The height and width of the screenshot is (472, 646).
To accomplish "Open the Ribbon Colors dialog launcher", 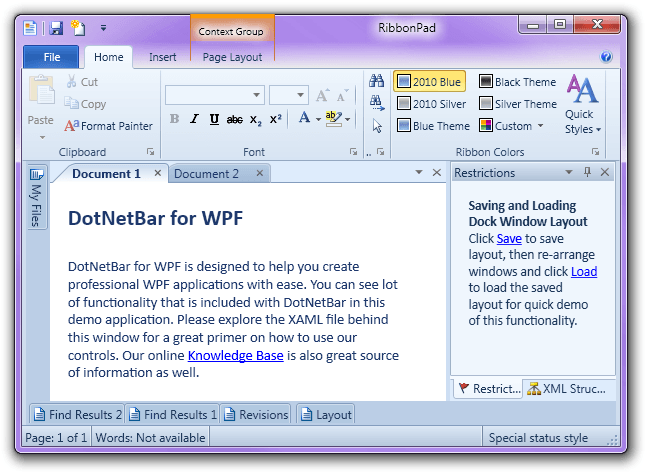I will pyautogui.click(x=595, y=152).
